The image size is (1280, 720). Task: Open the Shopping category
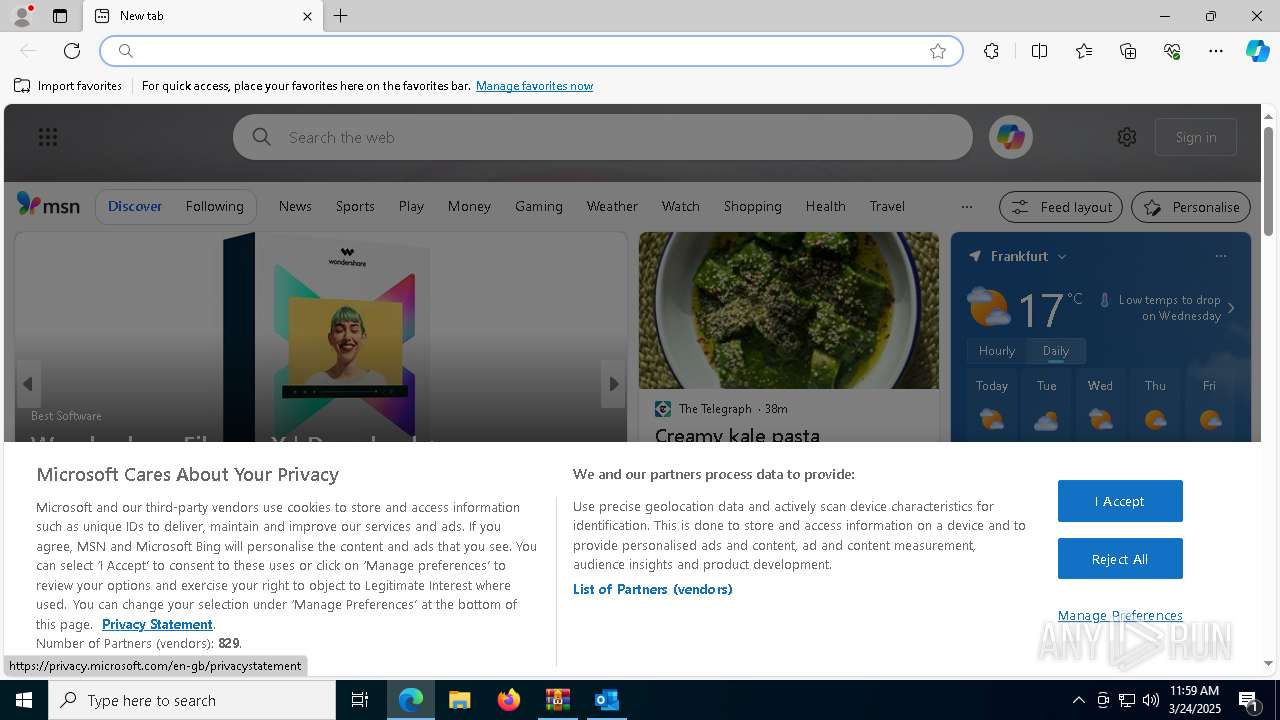pos(753,206)
